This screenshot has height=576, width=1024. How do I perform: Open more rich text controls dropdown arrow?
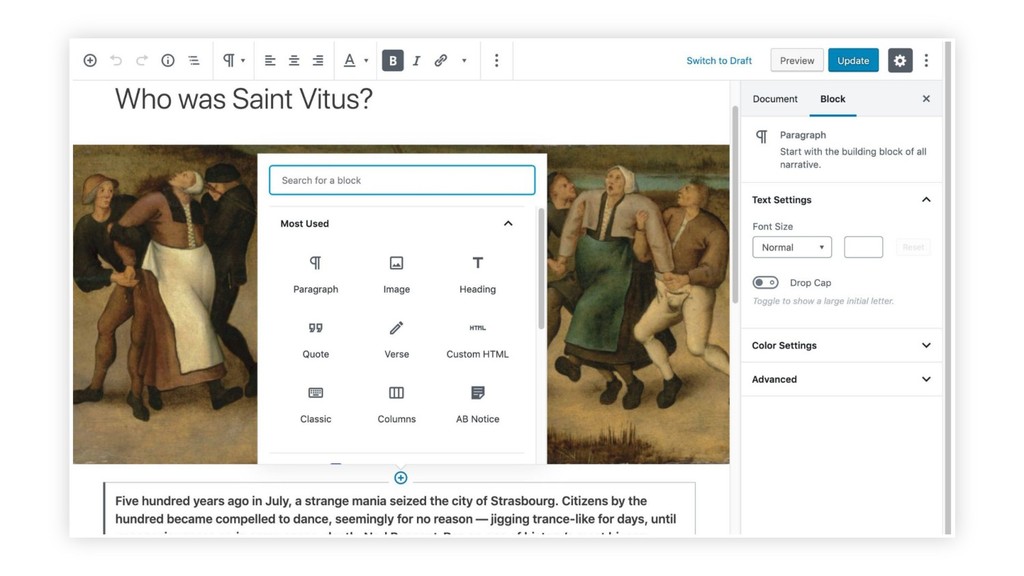click(464, 60)
